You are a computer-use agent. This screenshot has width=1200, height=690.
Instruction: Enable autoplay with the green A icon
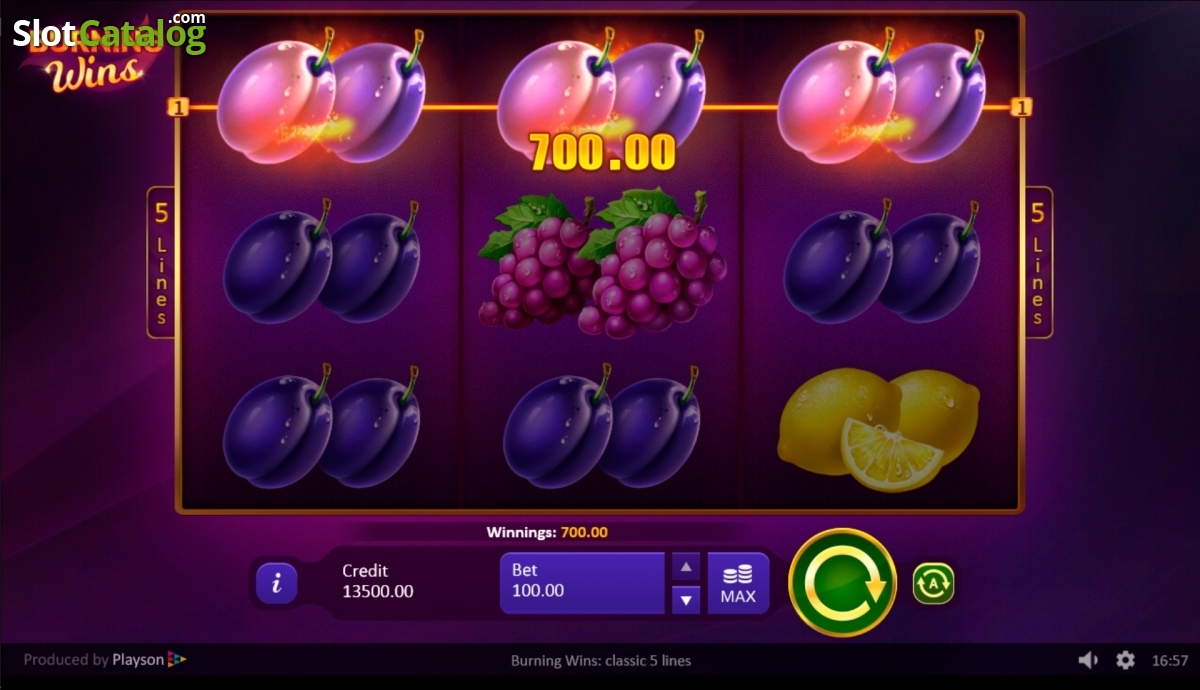(x=933, y=583)
